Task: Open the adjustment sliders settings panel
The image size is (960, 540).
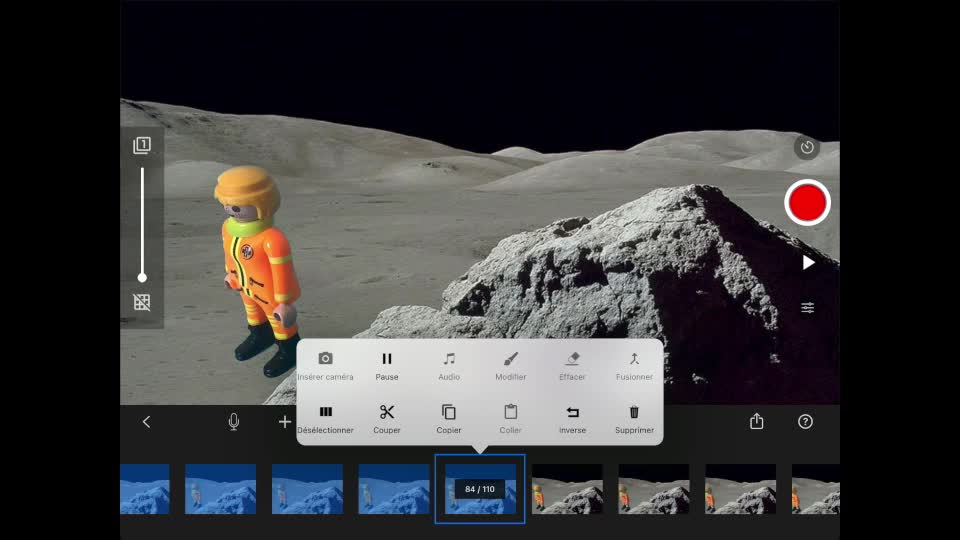Action: (808, 308)
